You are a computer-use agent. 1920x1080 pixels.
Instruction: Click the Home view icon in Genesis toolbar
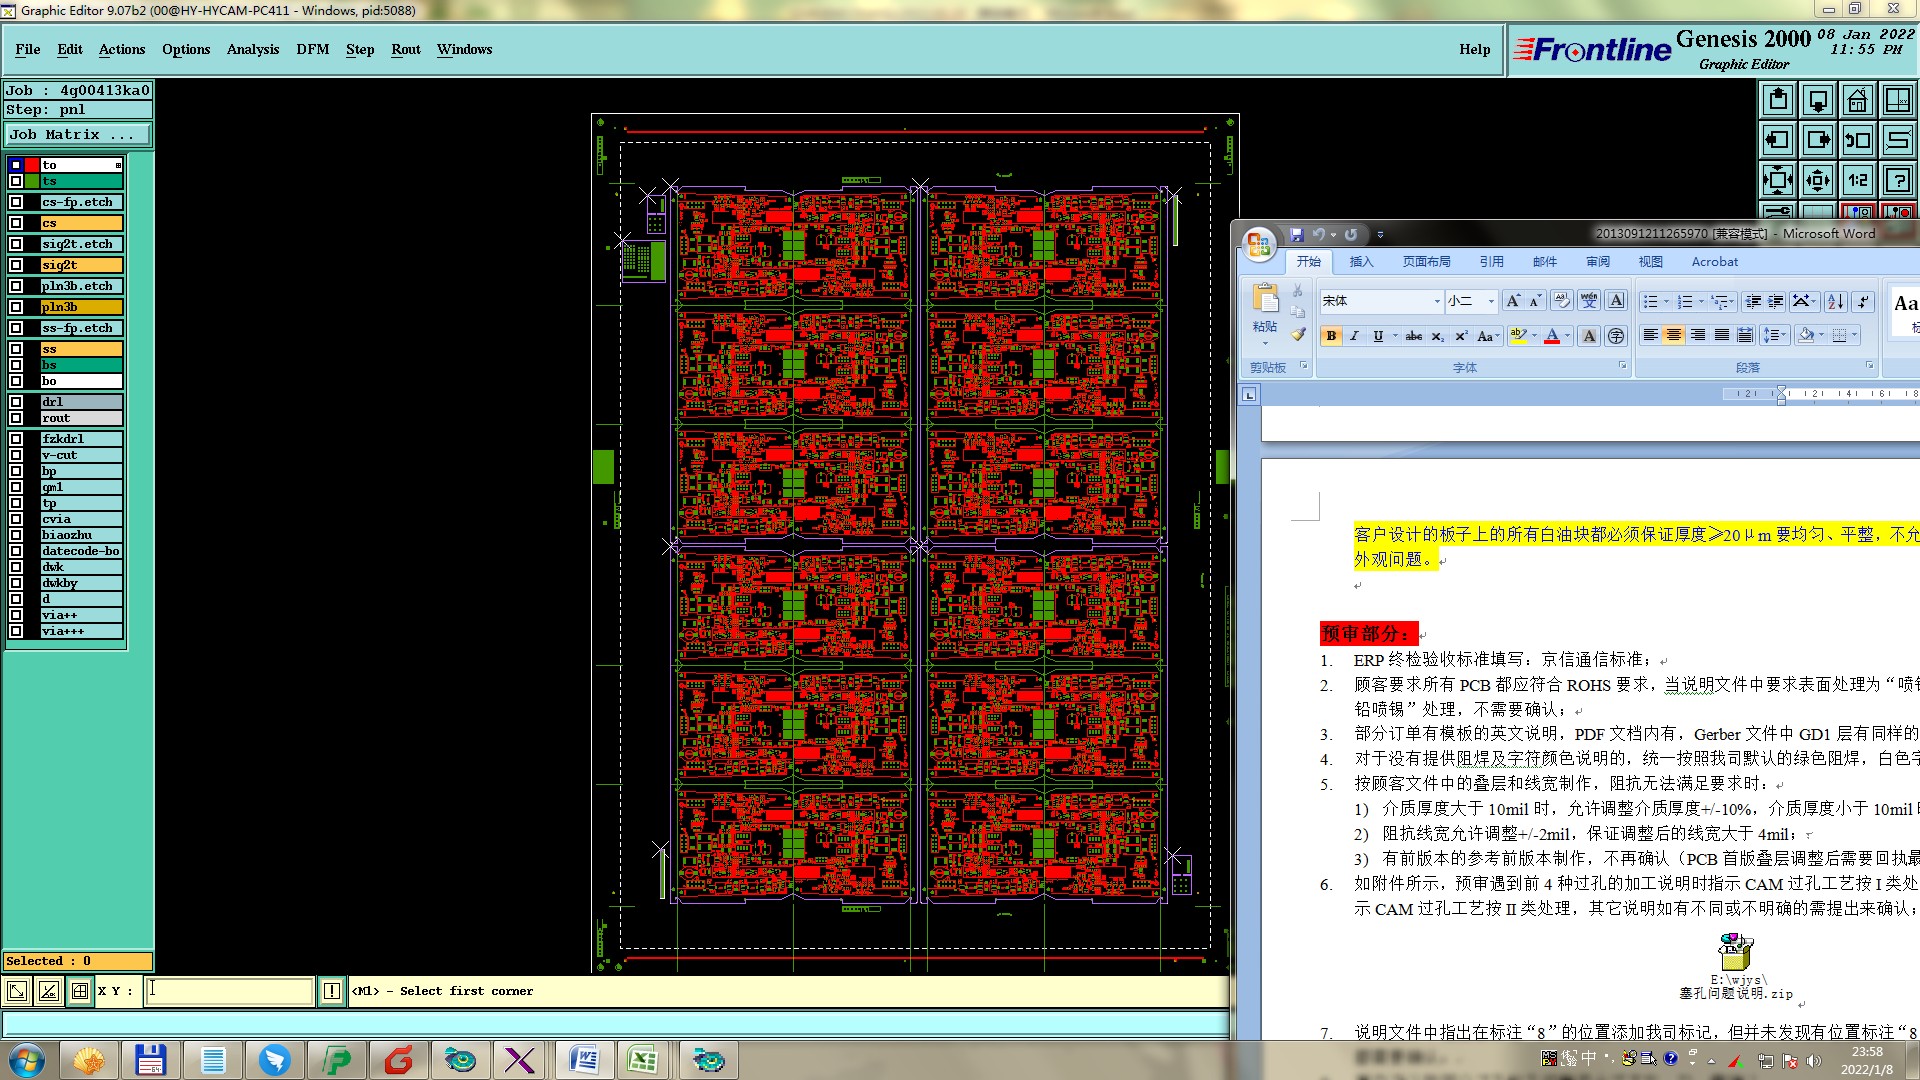click(x=1857, y=100)
